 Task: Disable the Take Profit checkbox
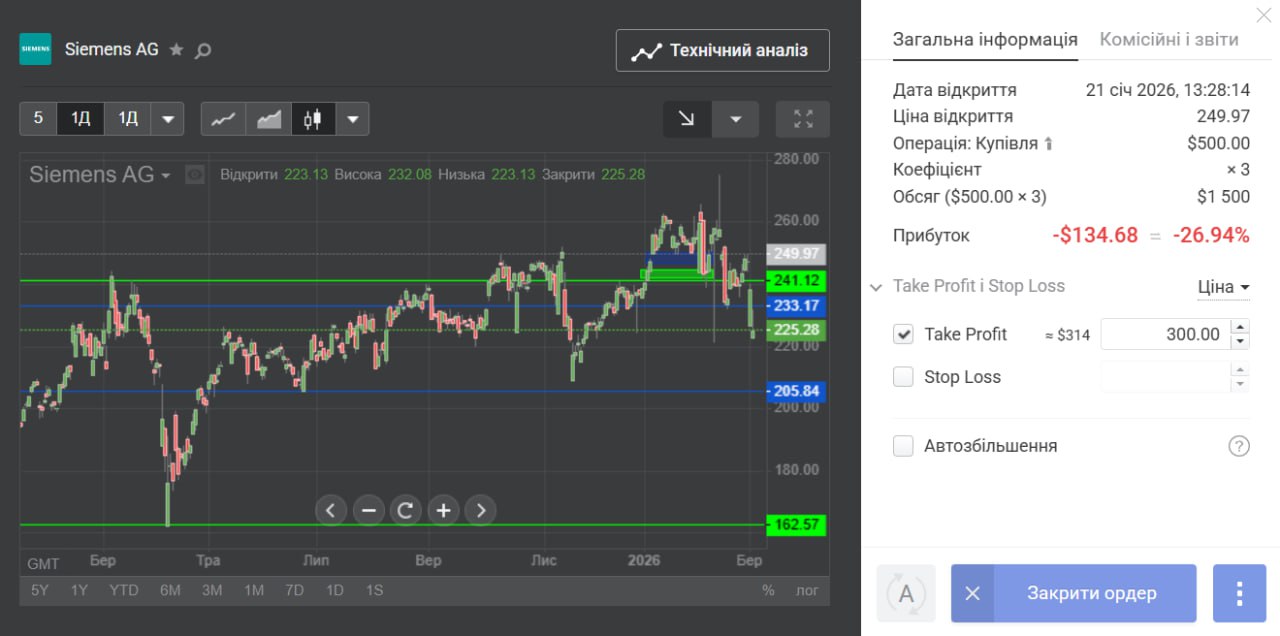click(x=904, y=334)
